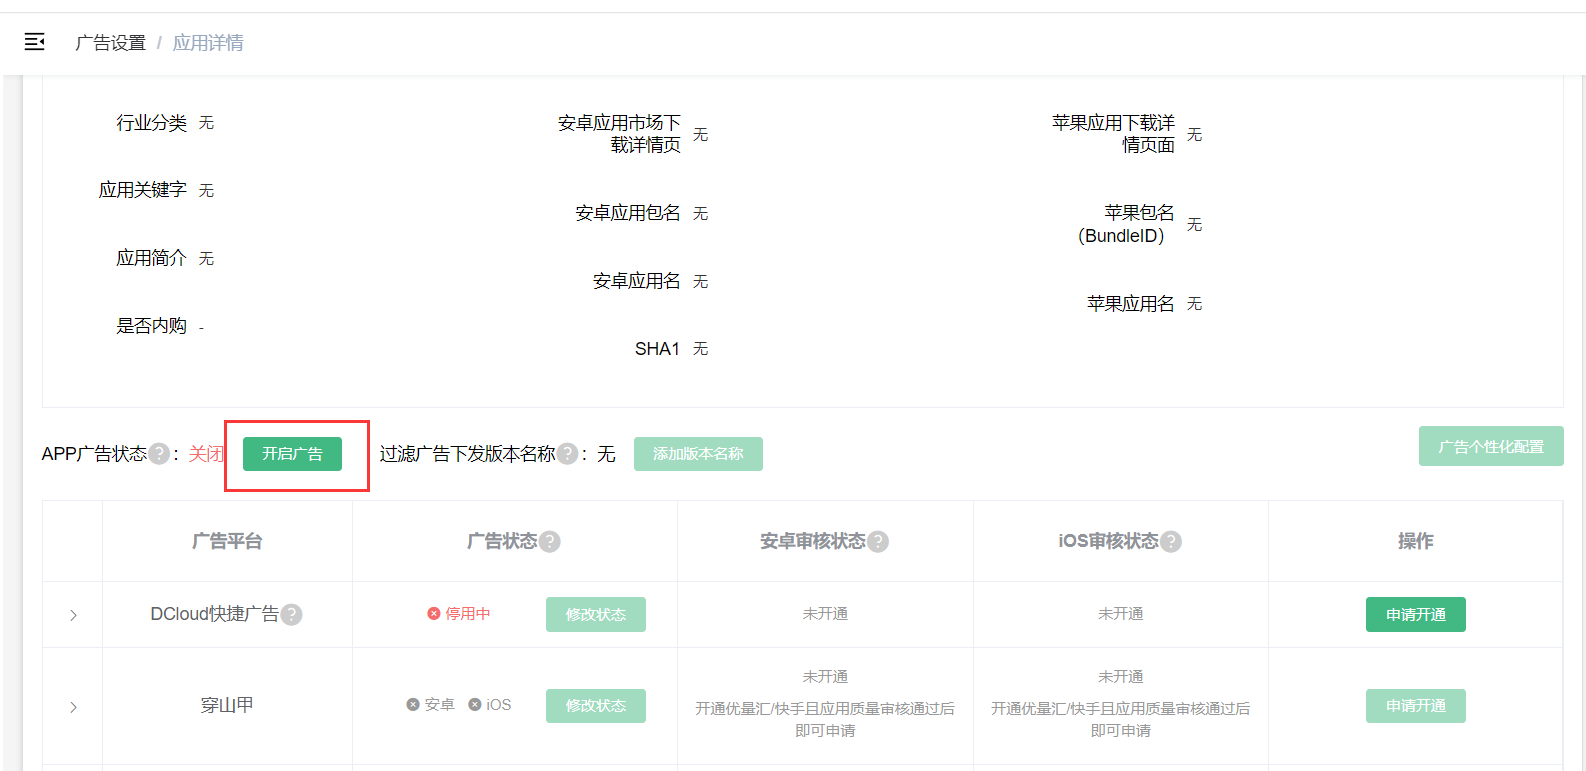Select the 安卓应用名 label
This screenshot has height=771, width=1586.
click(x=637, y=281)
